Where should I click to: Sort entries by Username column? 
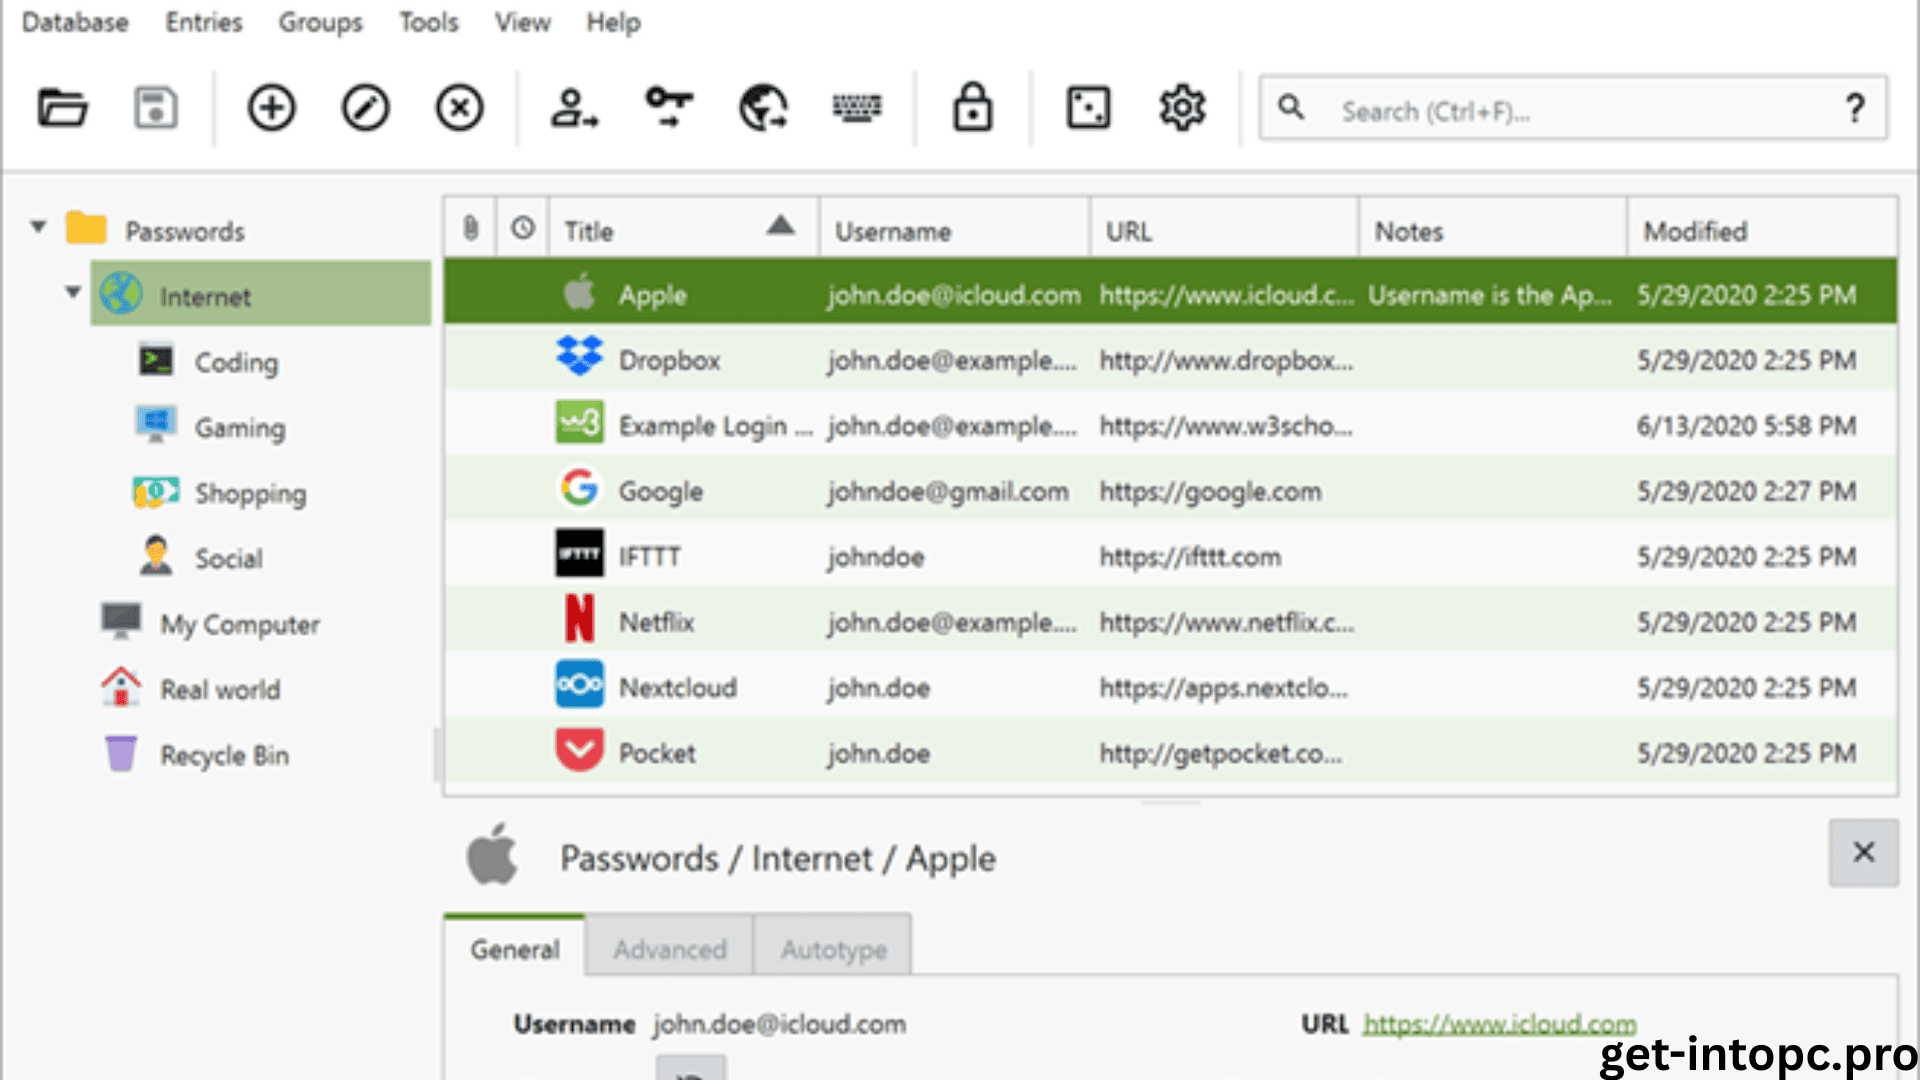[954, 230]
